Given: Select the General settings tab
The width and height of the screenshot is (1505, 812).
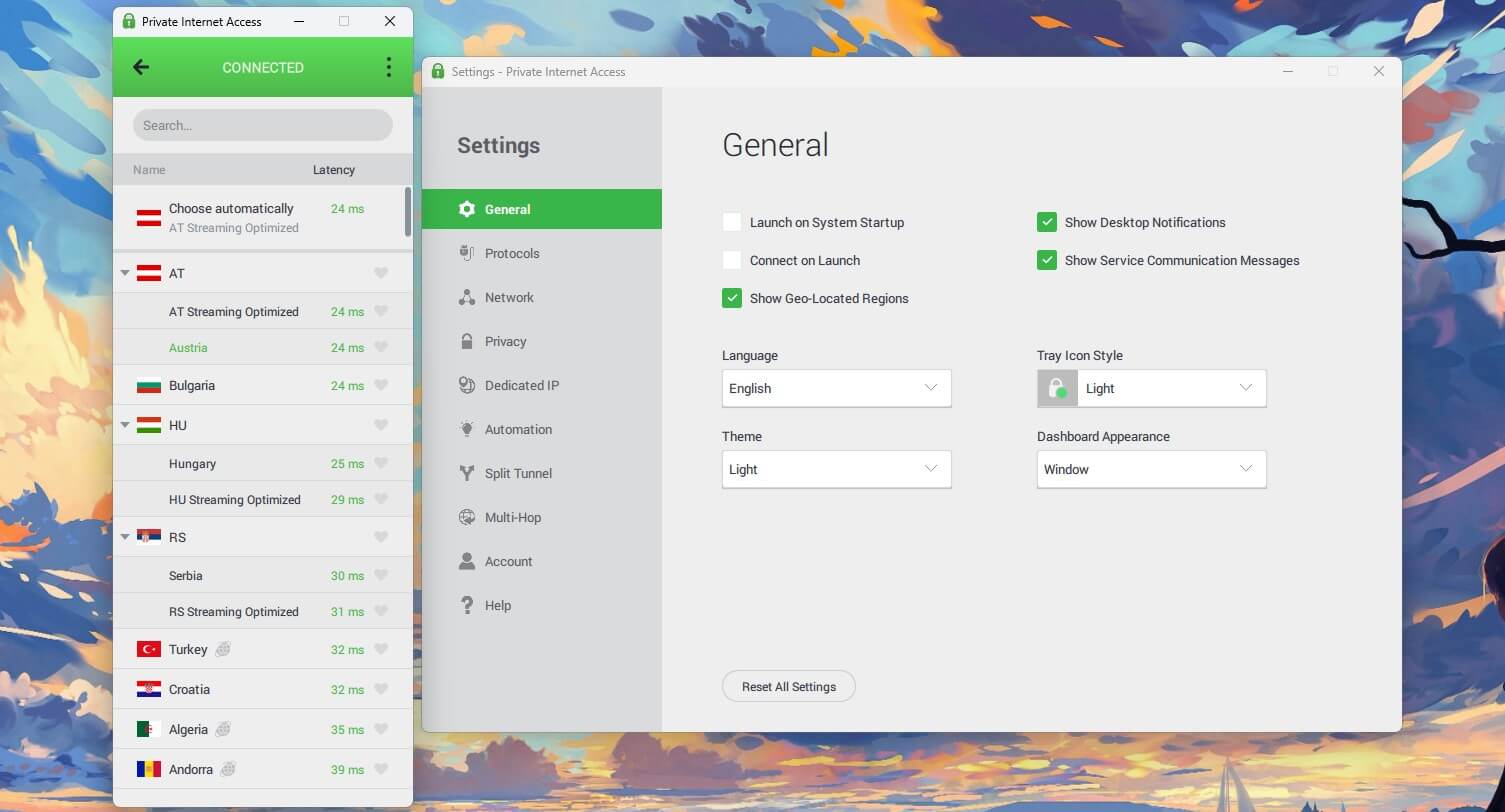Looking at the screenshot, I should (x=542, y=209).
